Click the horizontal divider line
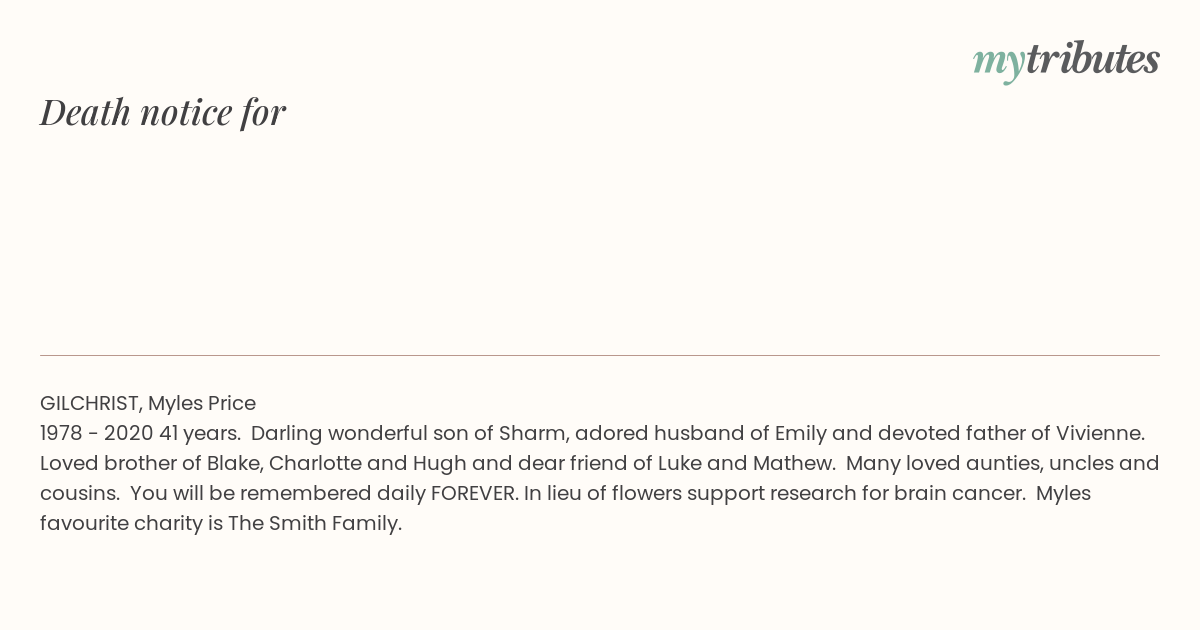 coord(600,355)
